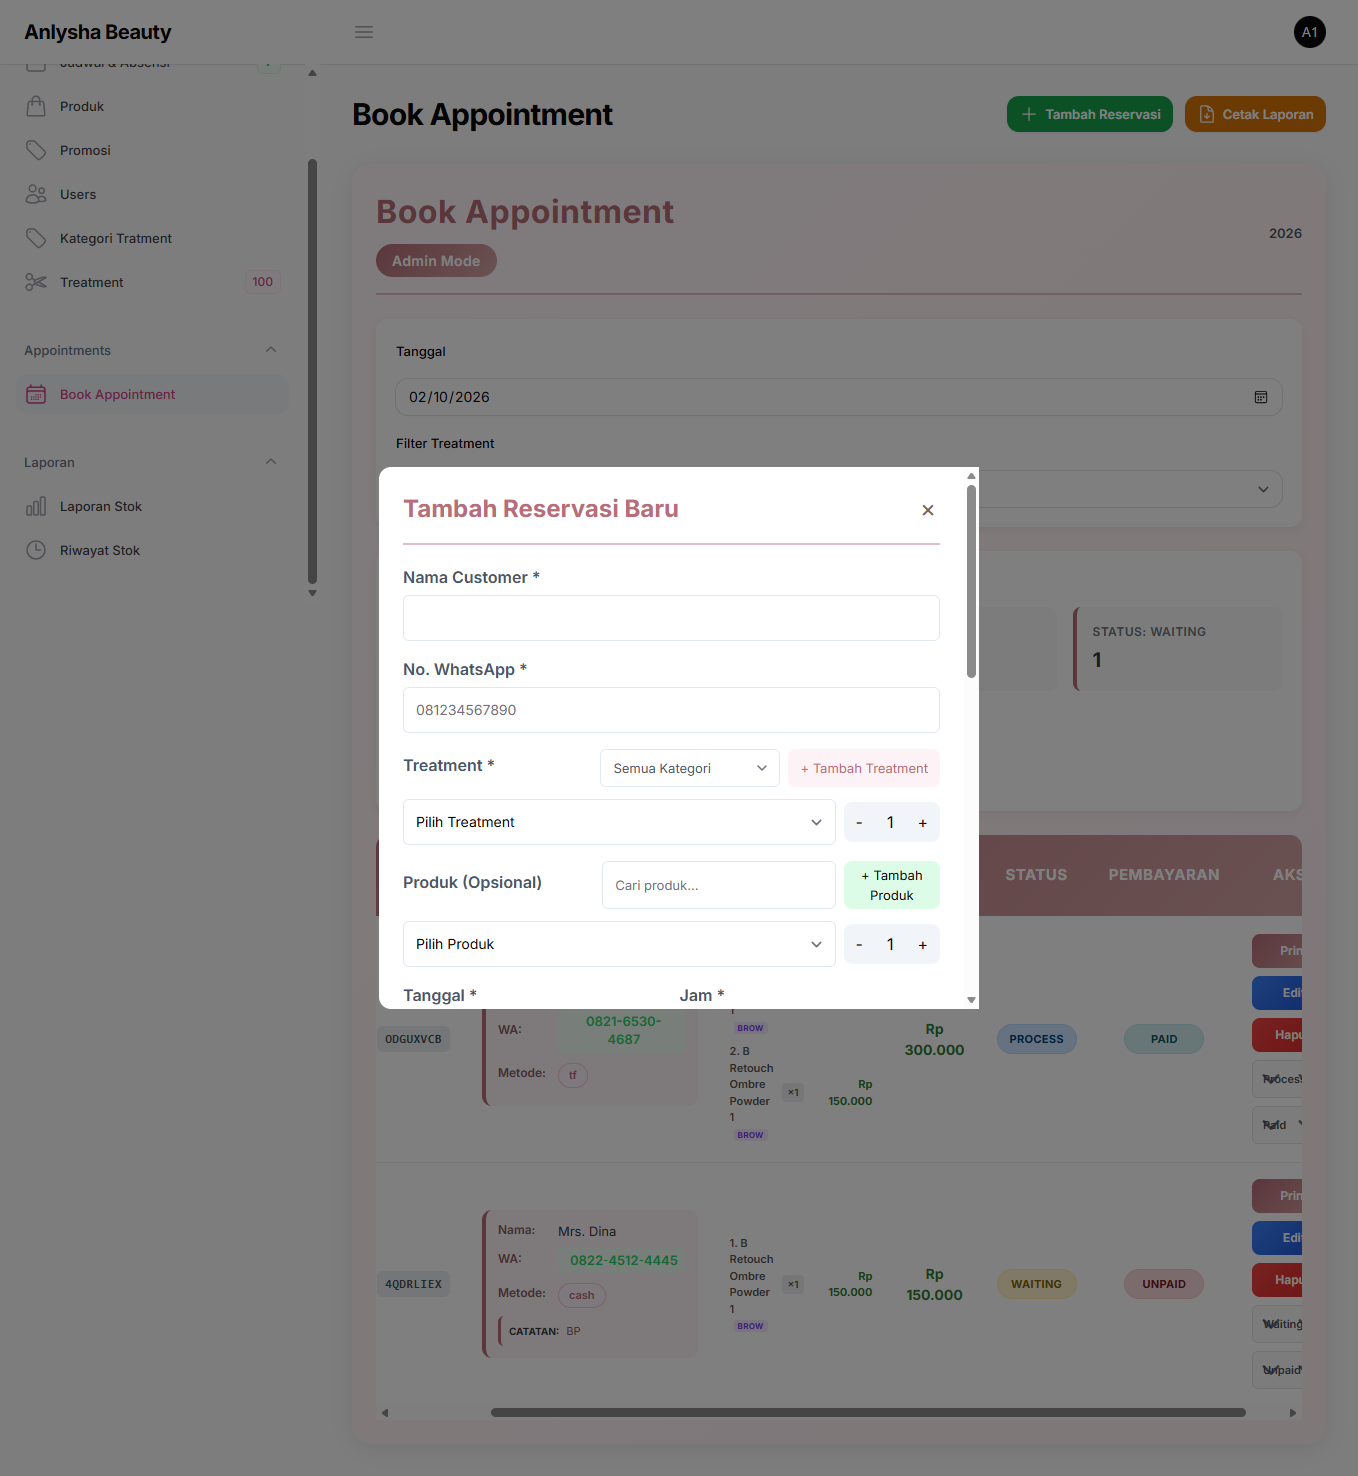Screen dimensions: 1358x1476
Task: Collapse the Laporan section
Action: coord(271,462)
